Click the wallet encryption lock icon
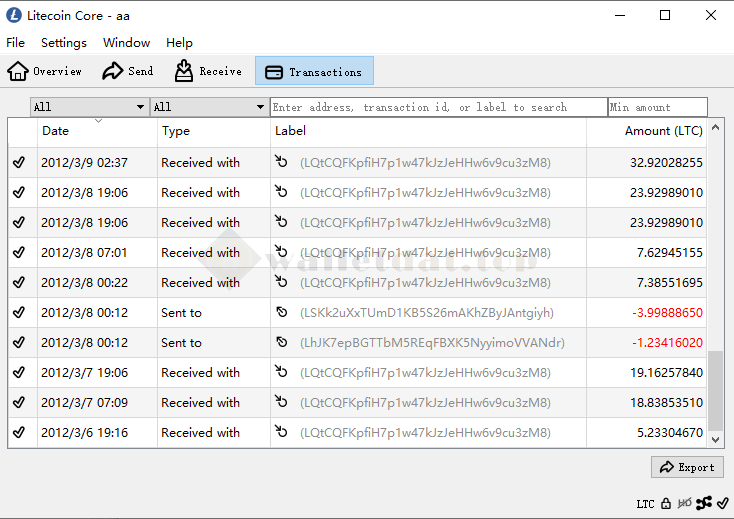 [x=665, y=503]
